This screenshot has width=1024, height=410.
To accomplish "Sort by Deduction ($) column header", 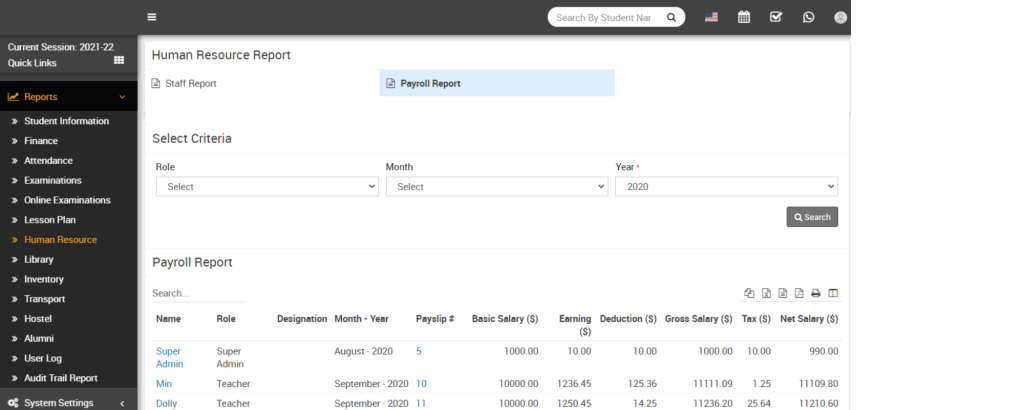I will coord(628,319).
